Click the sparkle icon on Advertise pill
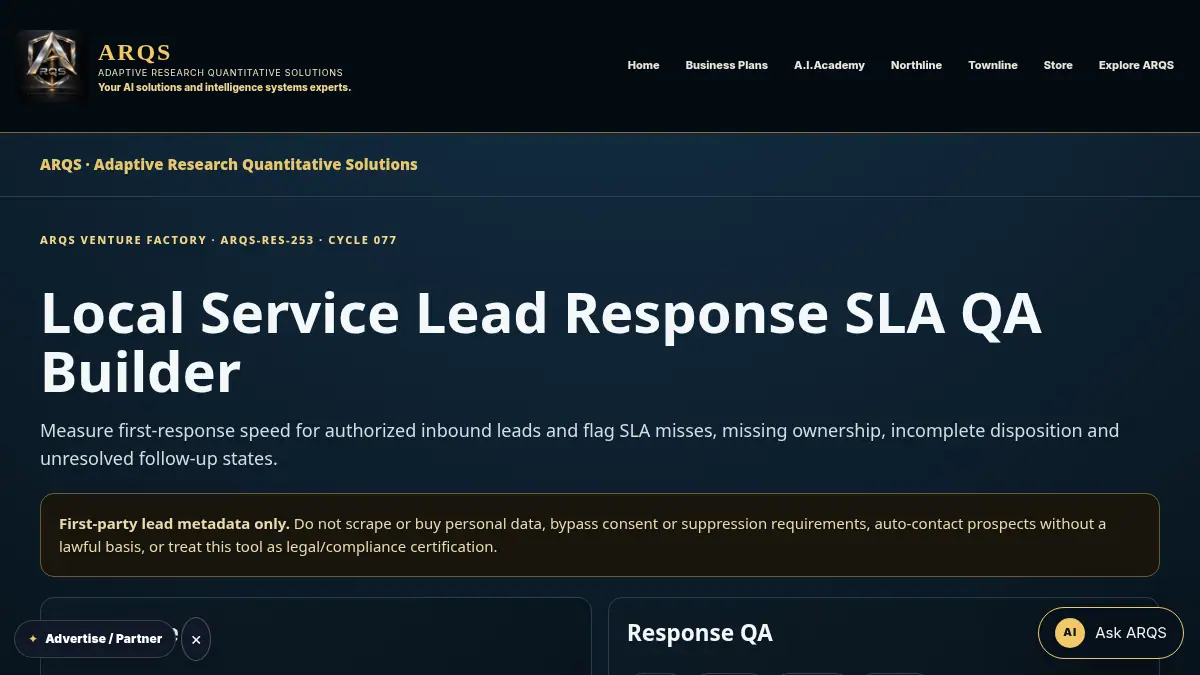Screen dimensions: 1200x675 [x=33, y=639]
